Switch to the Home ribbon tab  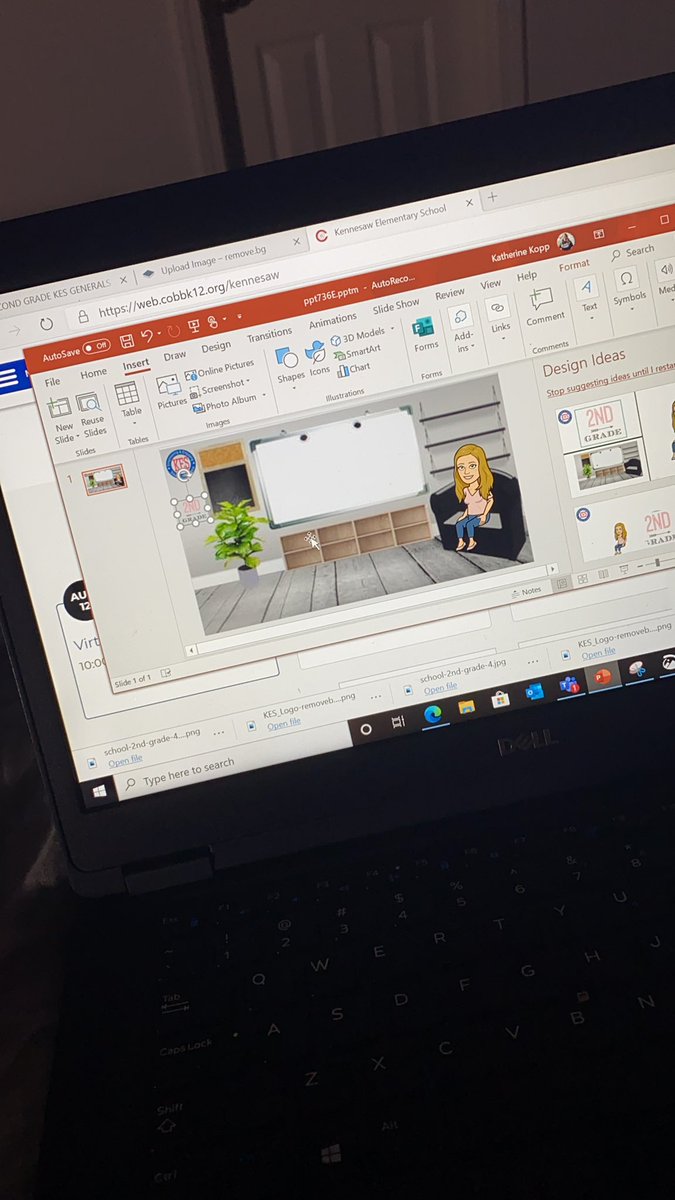[x=94, y=373]
